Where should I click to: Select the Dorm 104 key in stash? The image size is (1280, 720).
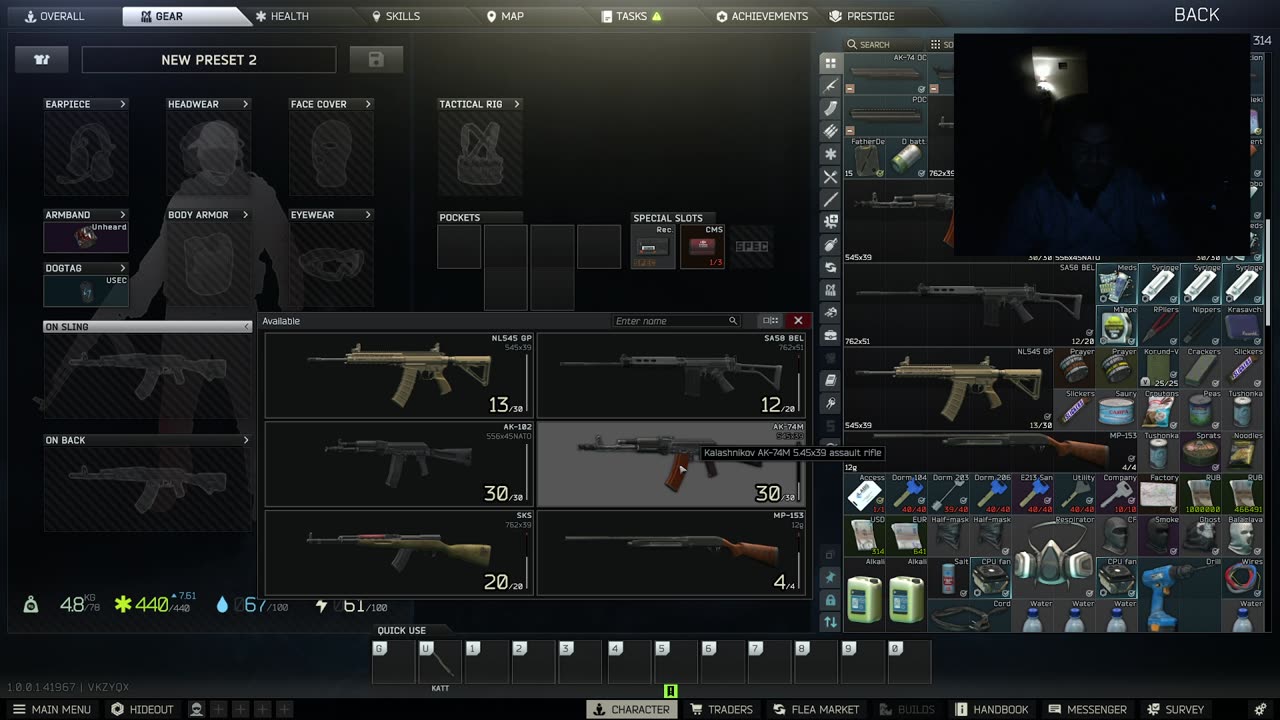907,493
